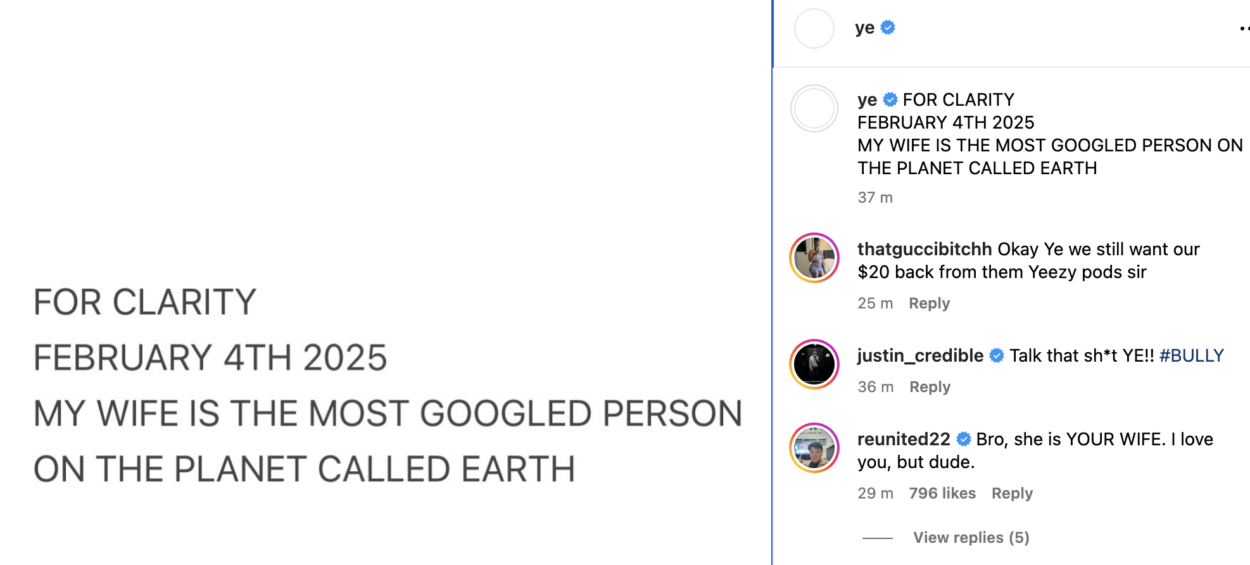Open the #BULLY hashtag link
Image resolution: width=1250 pixels, height=565 pixels.
(x=1191, y=356)
